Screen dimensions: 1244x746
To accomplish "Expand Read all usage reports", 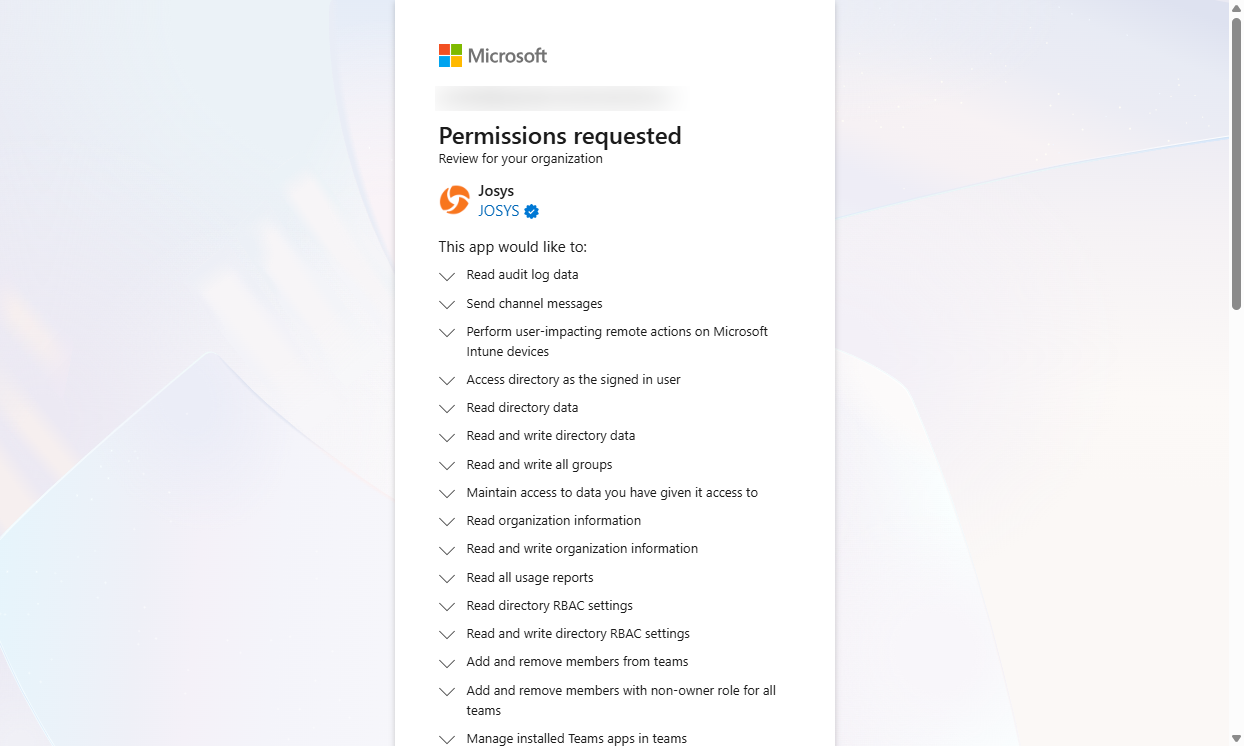I will tap(447, 579).
